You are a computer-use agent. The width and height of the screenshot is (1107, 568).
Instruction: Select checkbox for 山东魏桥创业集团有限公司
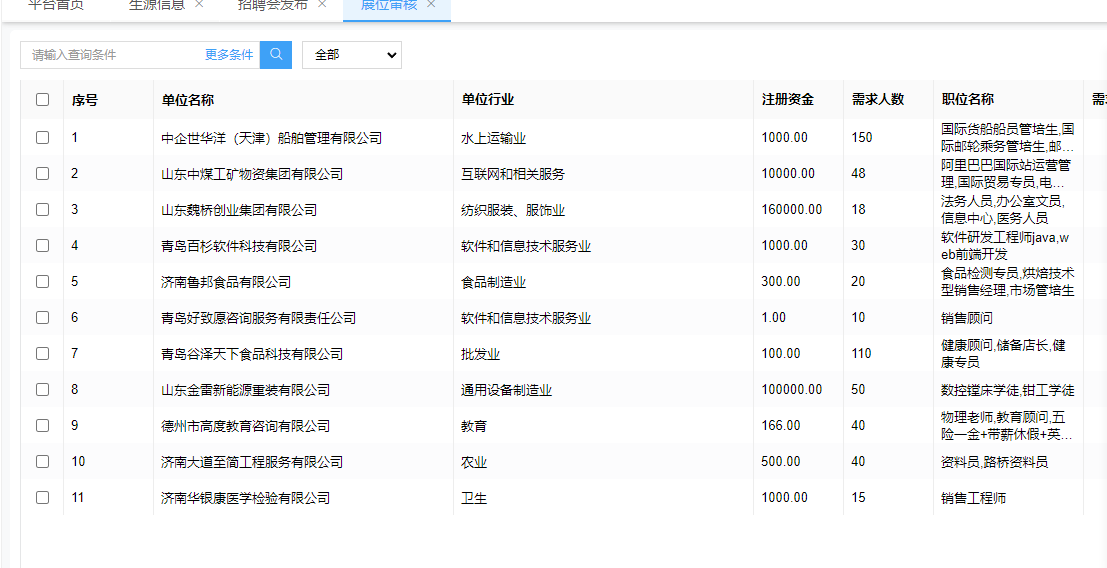[x=42, y=210]
